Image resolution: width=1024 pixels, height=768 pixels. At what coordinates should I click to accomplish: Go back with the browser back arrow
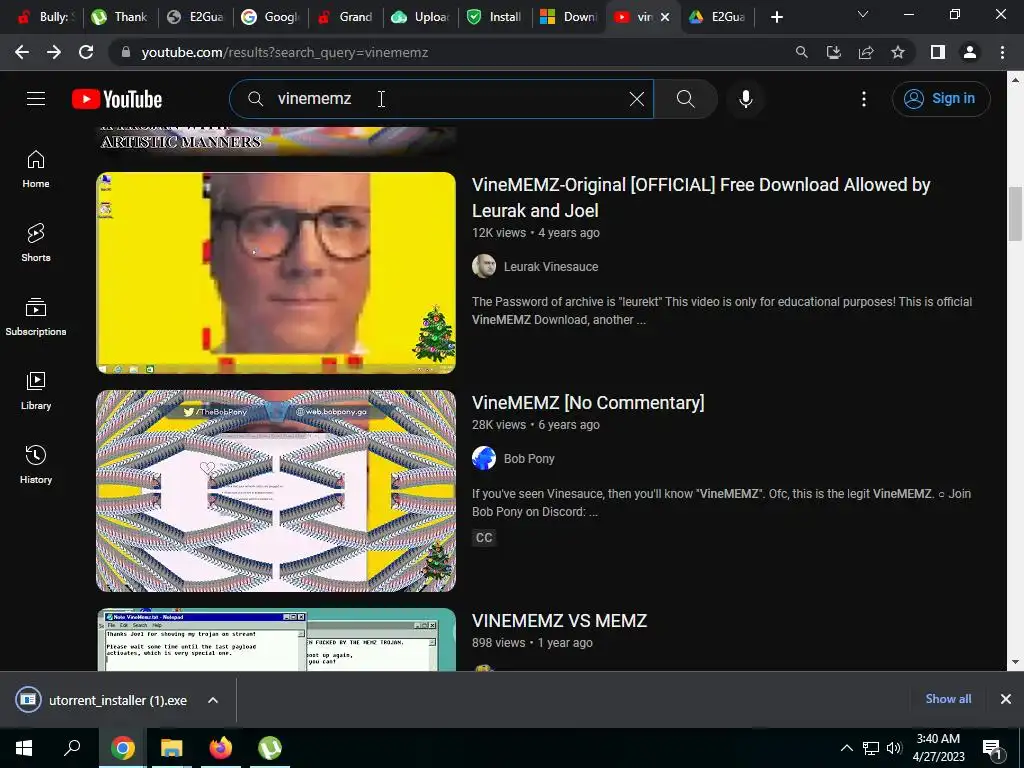tap(22, 52)
